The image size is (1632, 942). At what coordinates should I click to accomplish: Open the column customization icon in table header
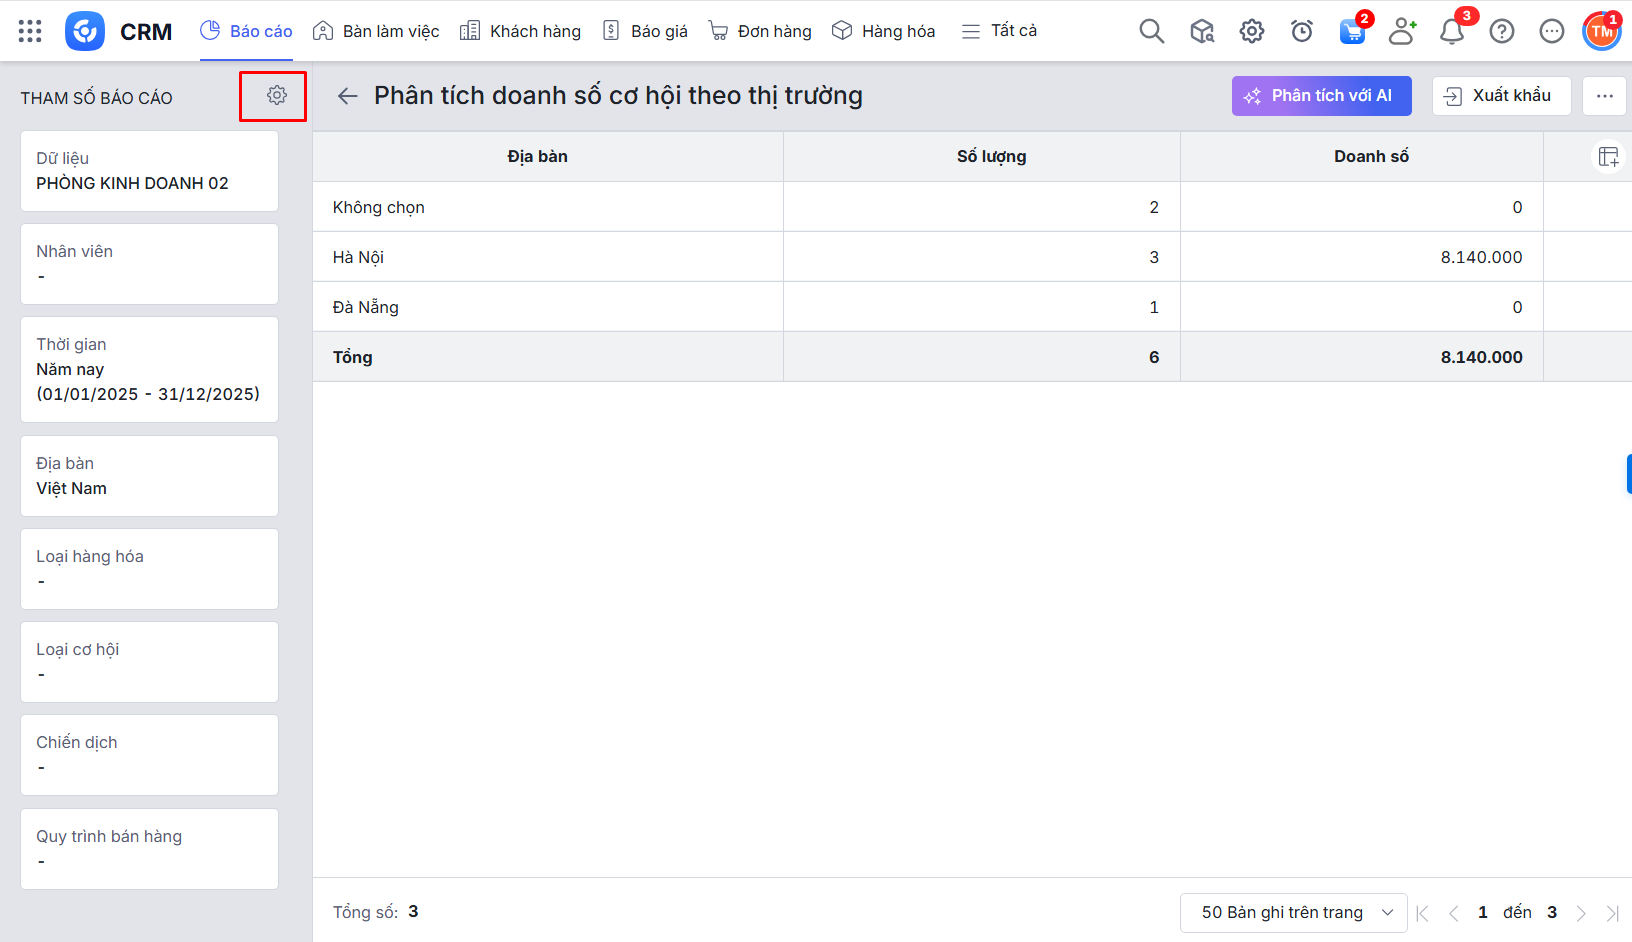pos(1608,157)
